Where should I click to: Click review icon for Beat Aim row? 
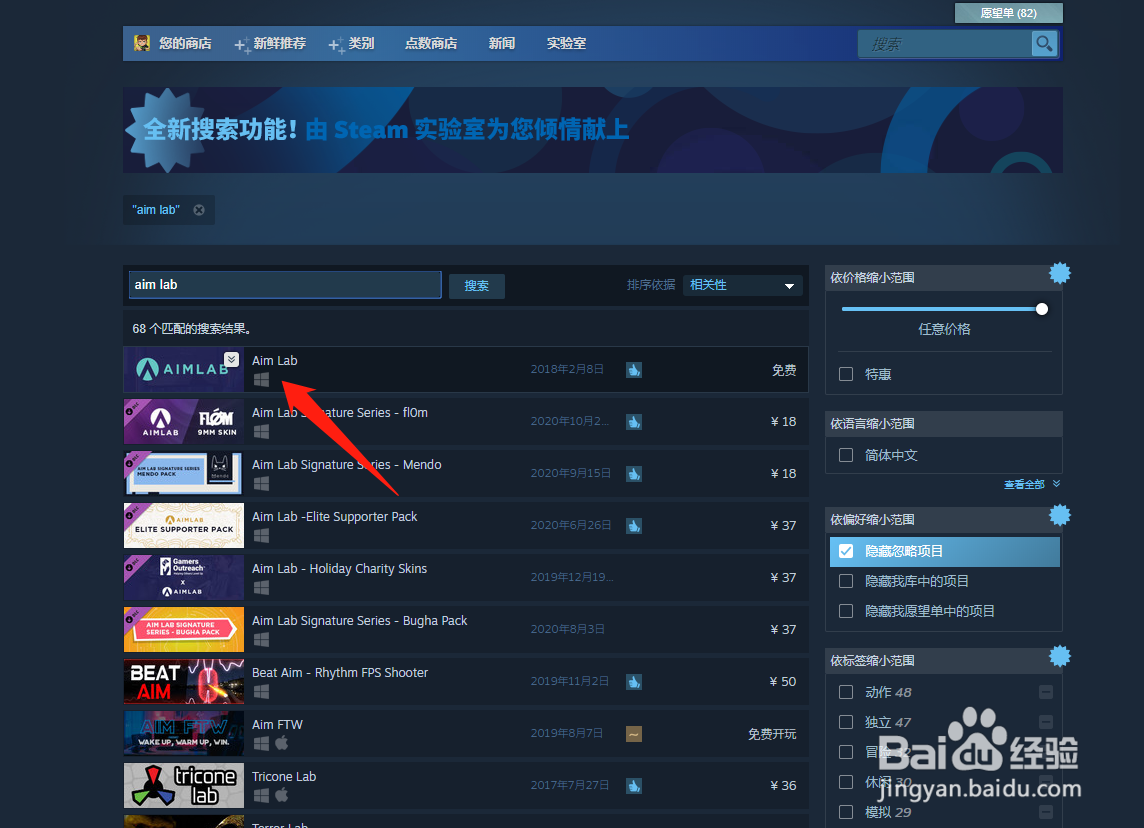[634, 681]
